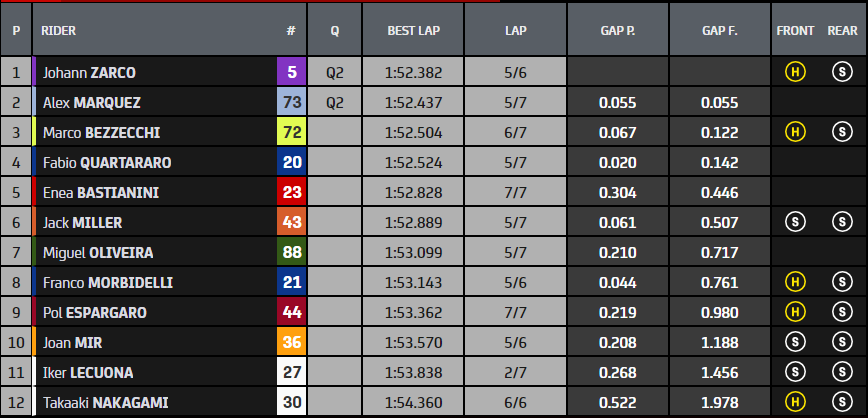Click Alex Marquez's number 73 badge
Viewport: 868px width, 418px height.
(291, 102)
